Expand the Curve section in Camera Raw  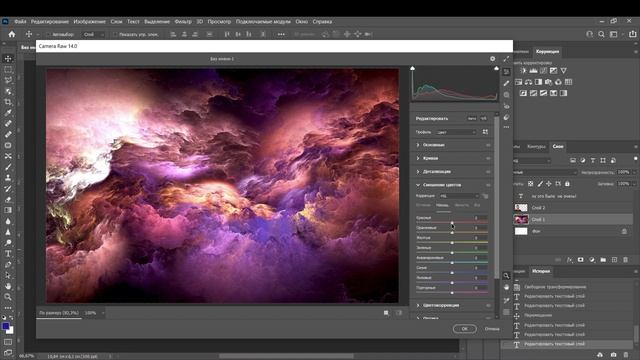(418, 158)
